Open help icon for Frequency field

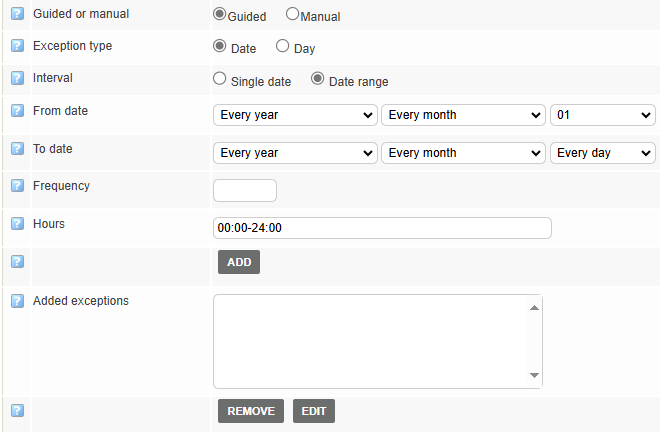coord(17,186)
